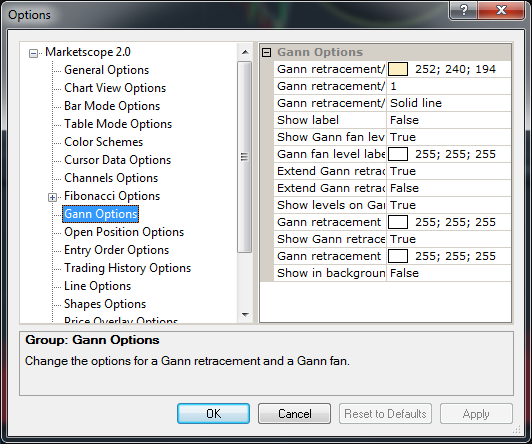Select Trading History Options in tree
532x444 pixels.
128,268
